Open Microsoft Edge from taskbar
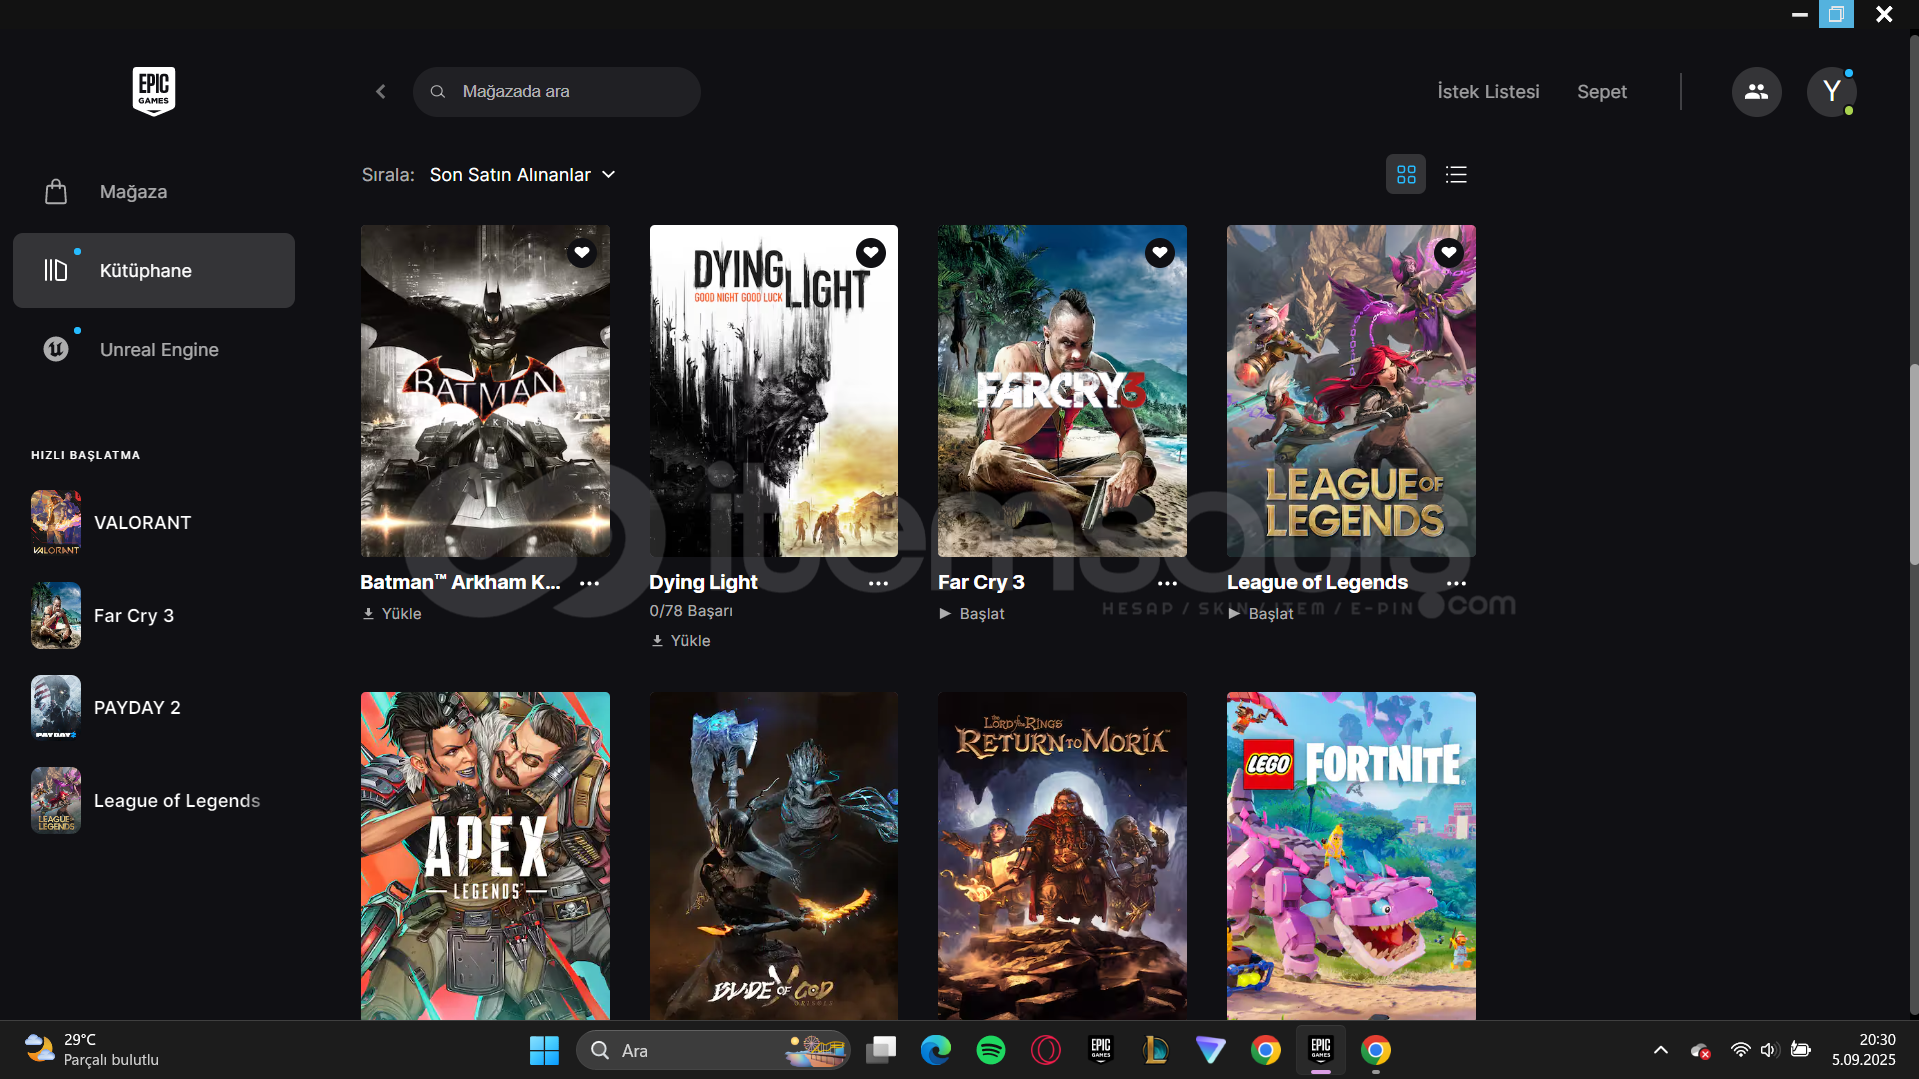 click(936, 1050)
